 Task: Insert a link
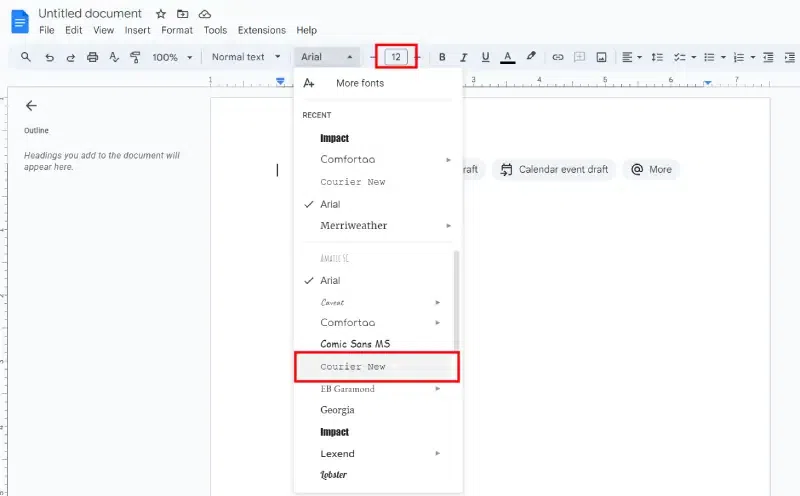(x=558, y=57)
